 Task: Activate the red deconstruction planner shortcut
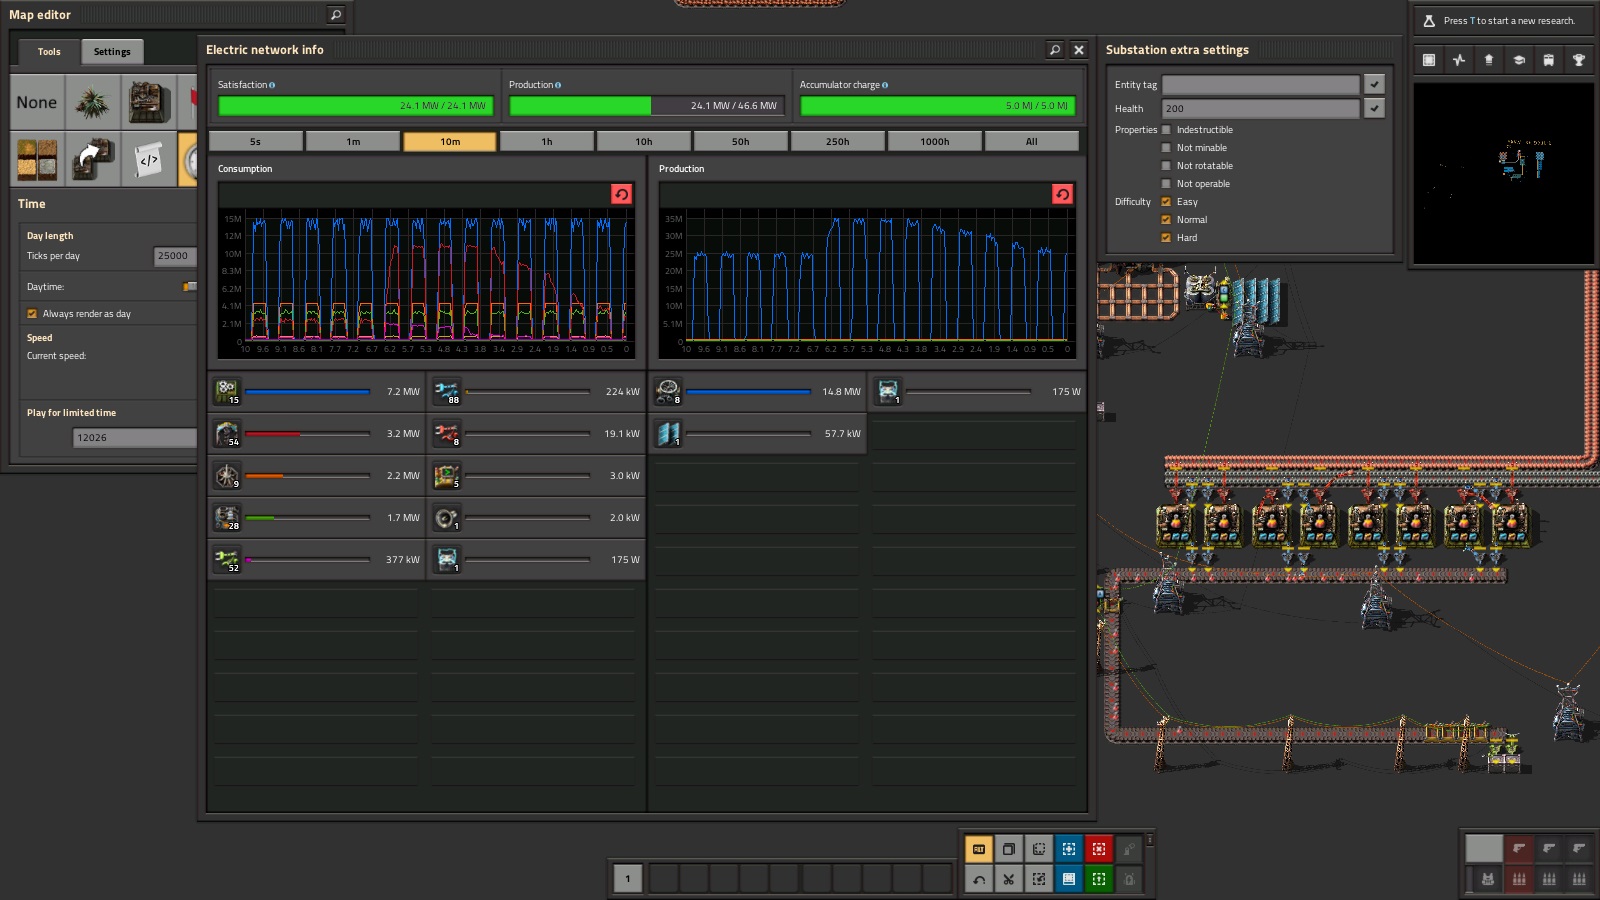(x=1098, y=849)
